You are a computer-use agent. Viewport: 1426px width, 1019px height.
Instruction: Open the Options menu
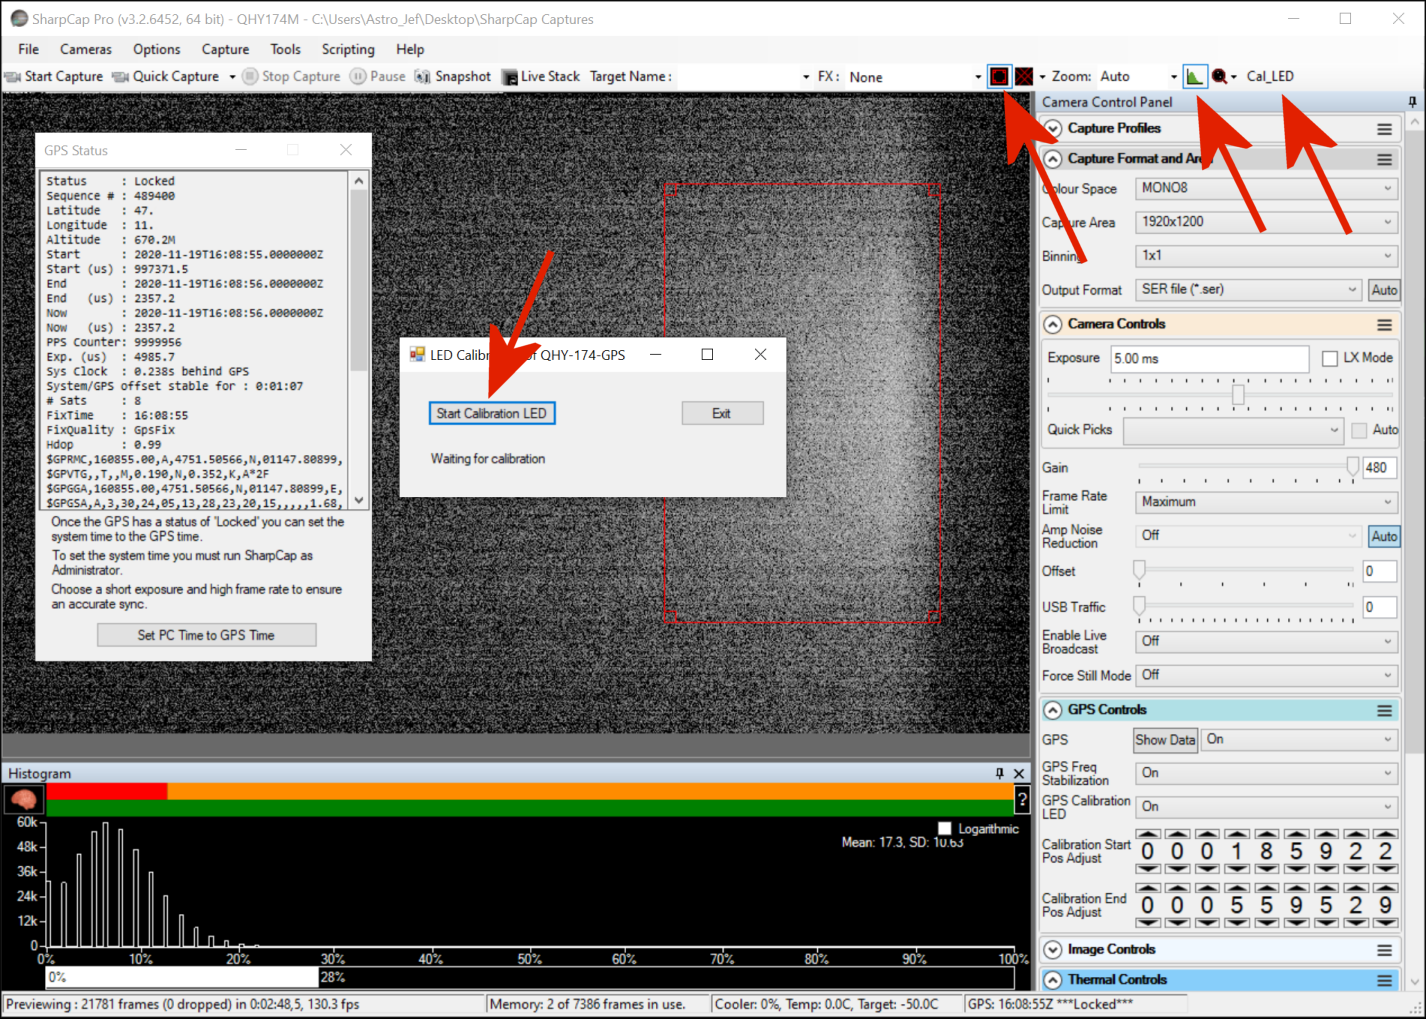pyautogui.click(x=157, y=49)
